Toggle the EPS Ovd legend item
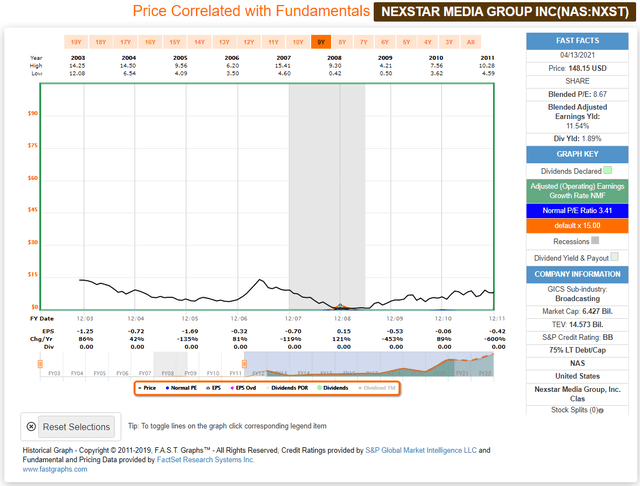This screenshot has width=640, height=486. click(x=243, y=388)
